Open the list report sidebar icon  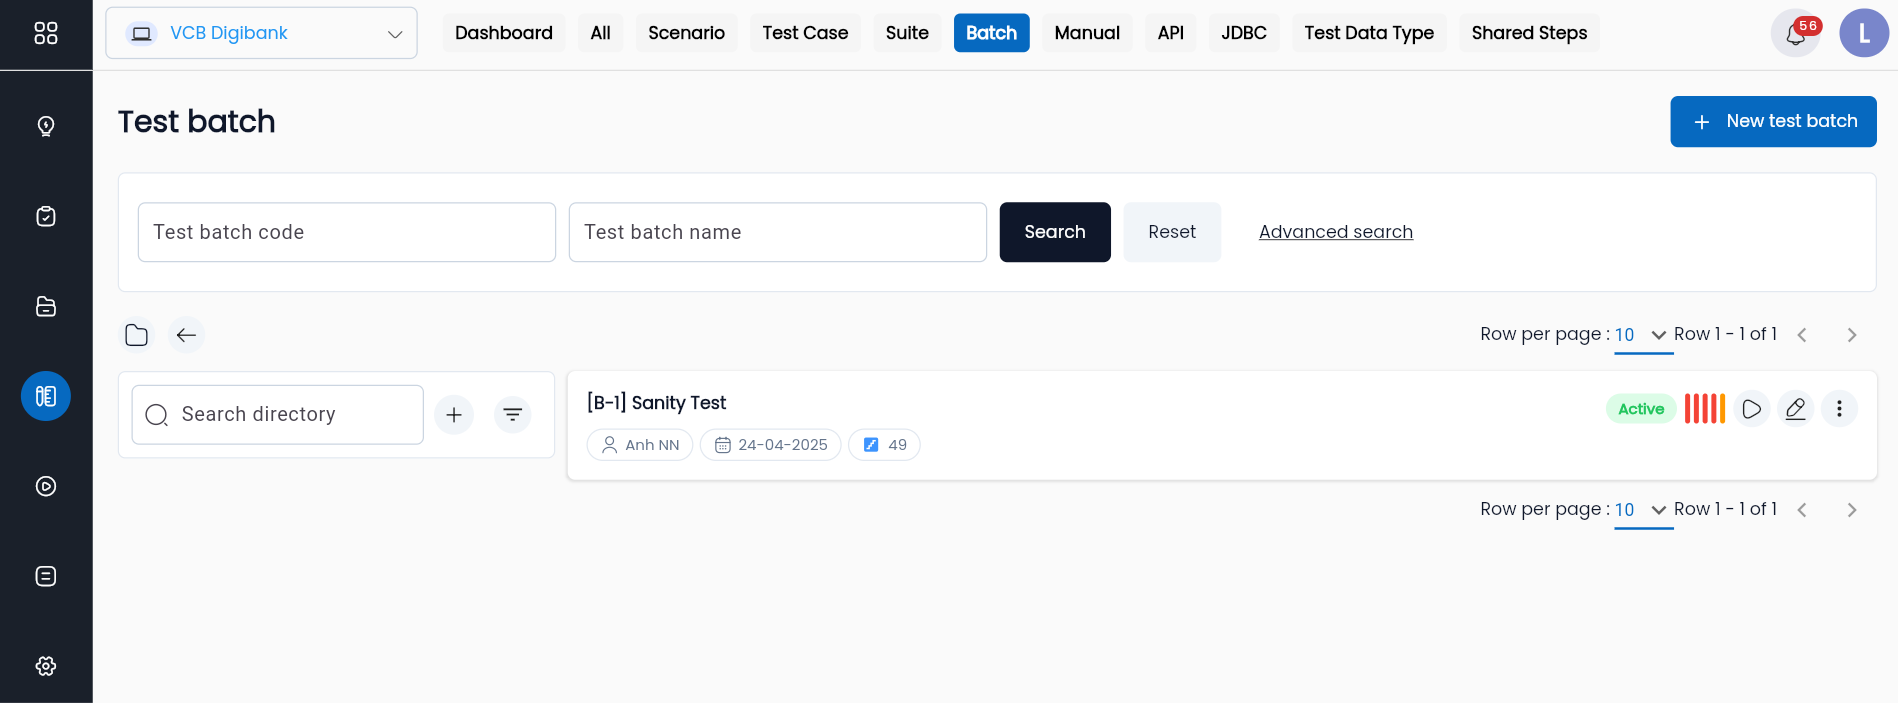tap(46, 576)
